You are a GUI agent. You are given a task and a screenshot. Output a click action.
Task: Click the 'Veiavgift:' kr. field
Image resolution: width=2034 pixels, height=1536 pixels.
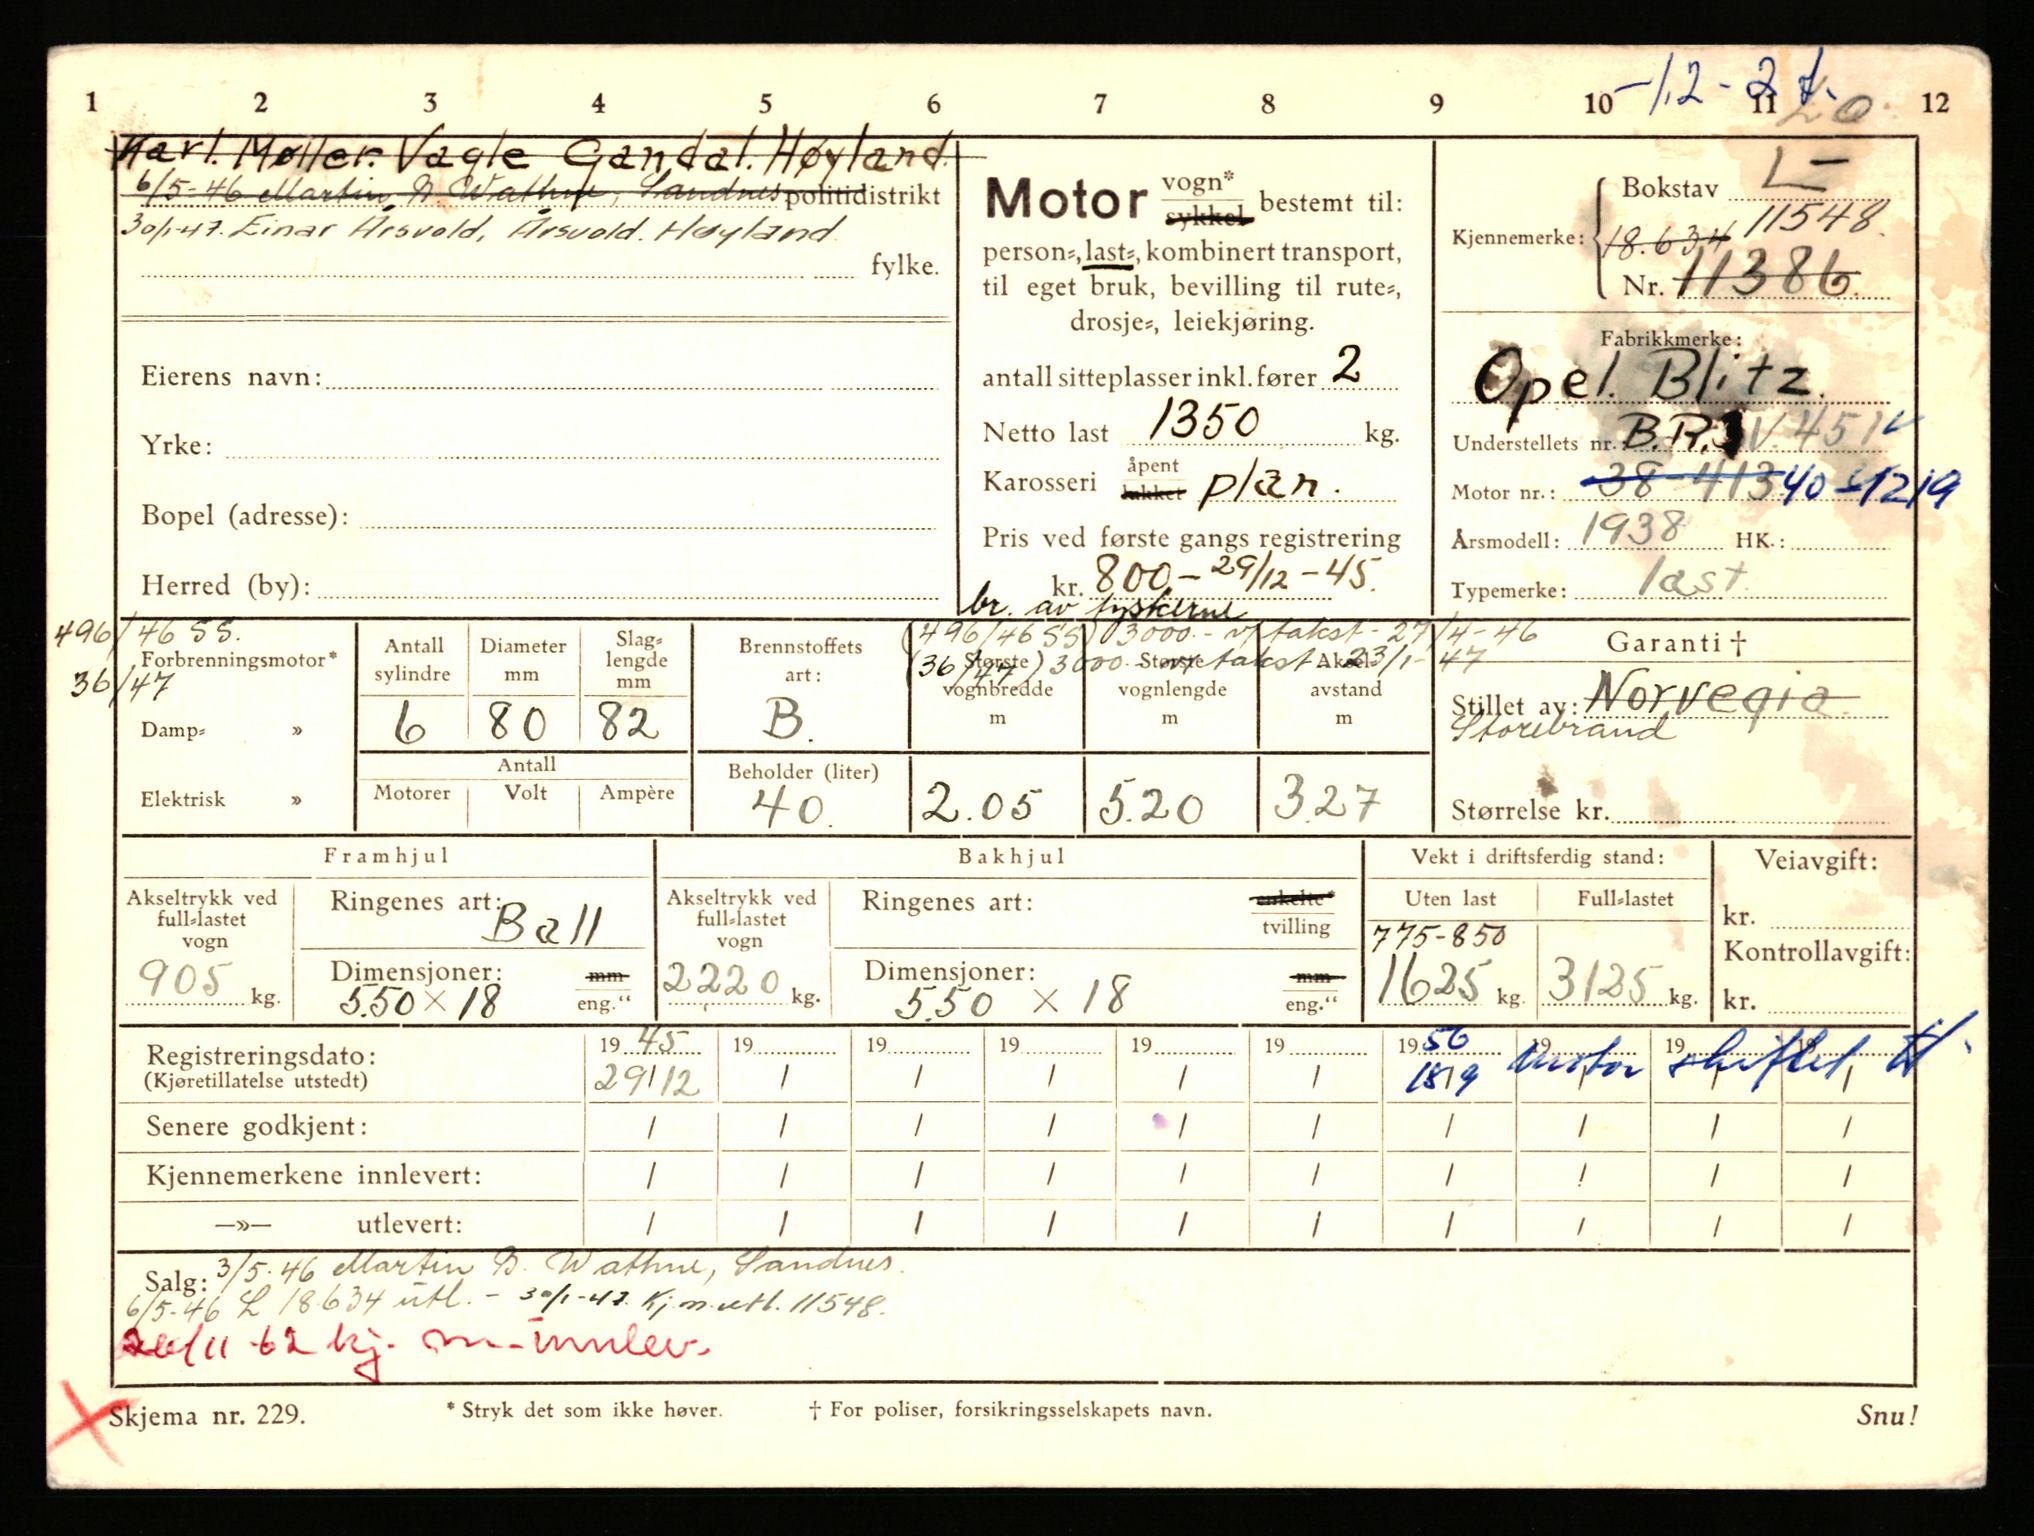[1815, 916]
